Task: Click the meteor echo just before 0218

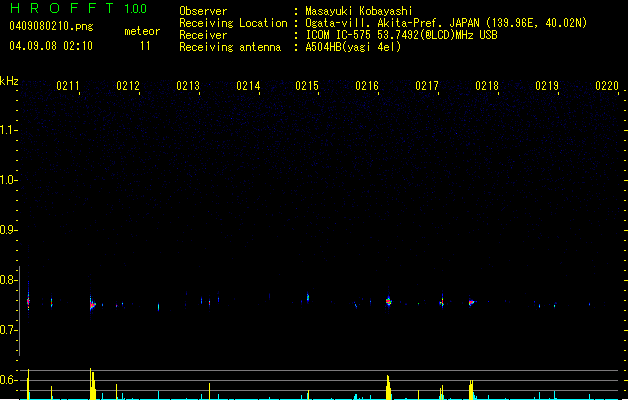Action: (x=472, y=303)
